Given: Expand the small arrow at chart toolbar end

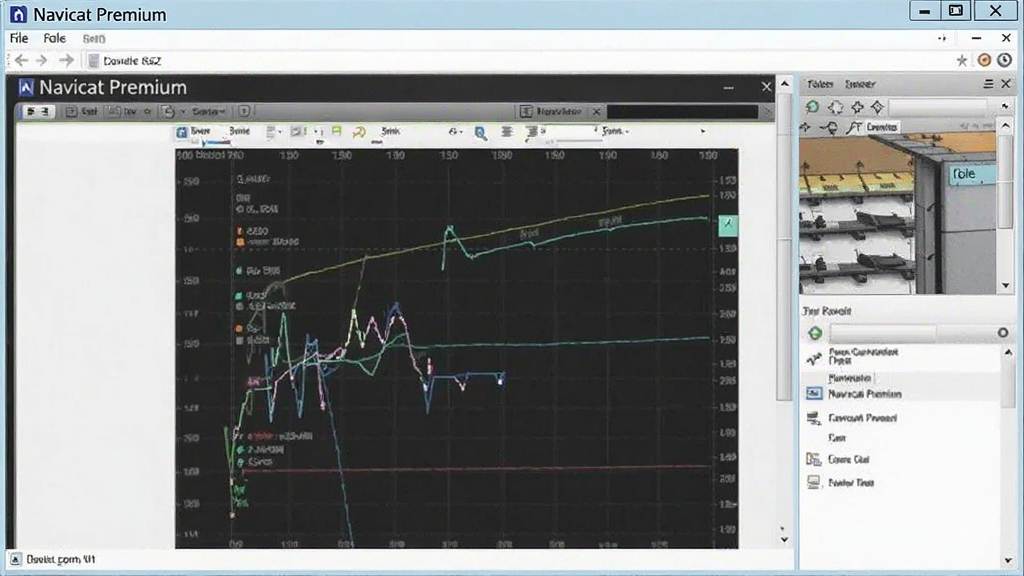Looking at the screenshot, I should [703, 131].
